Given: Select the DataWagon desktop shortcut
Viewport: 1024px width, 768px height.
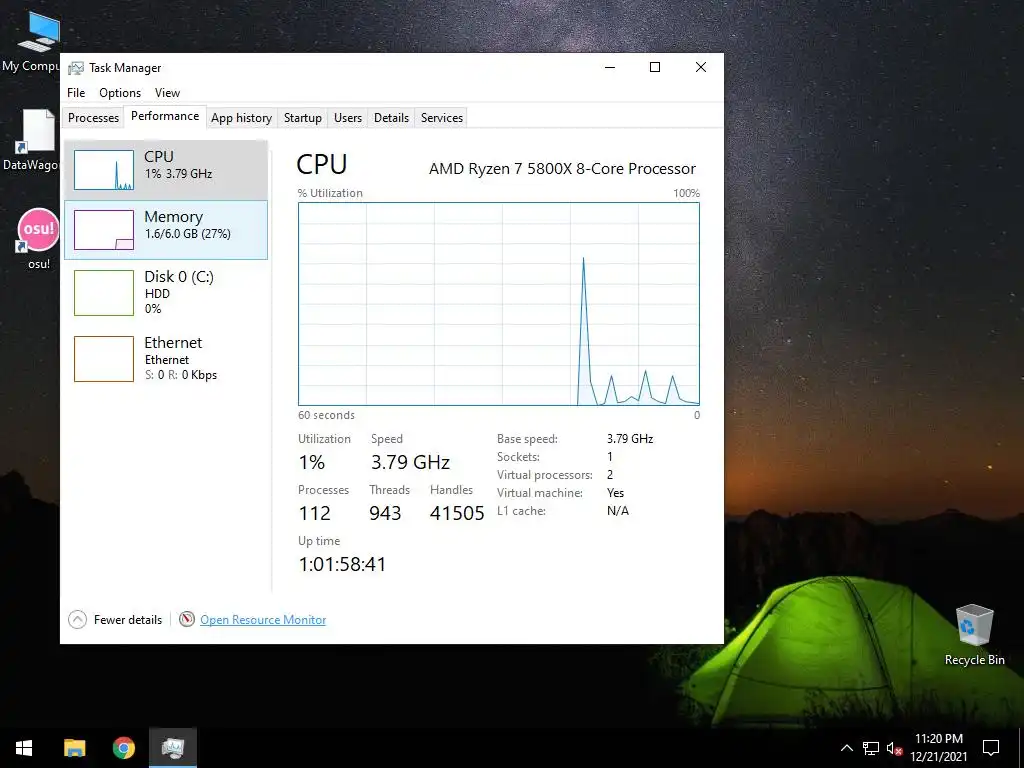Looking at the screenshot, I should point(34,140).
